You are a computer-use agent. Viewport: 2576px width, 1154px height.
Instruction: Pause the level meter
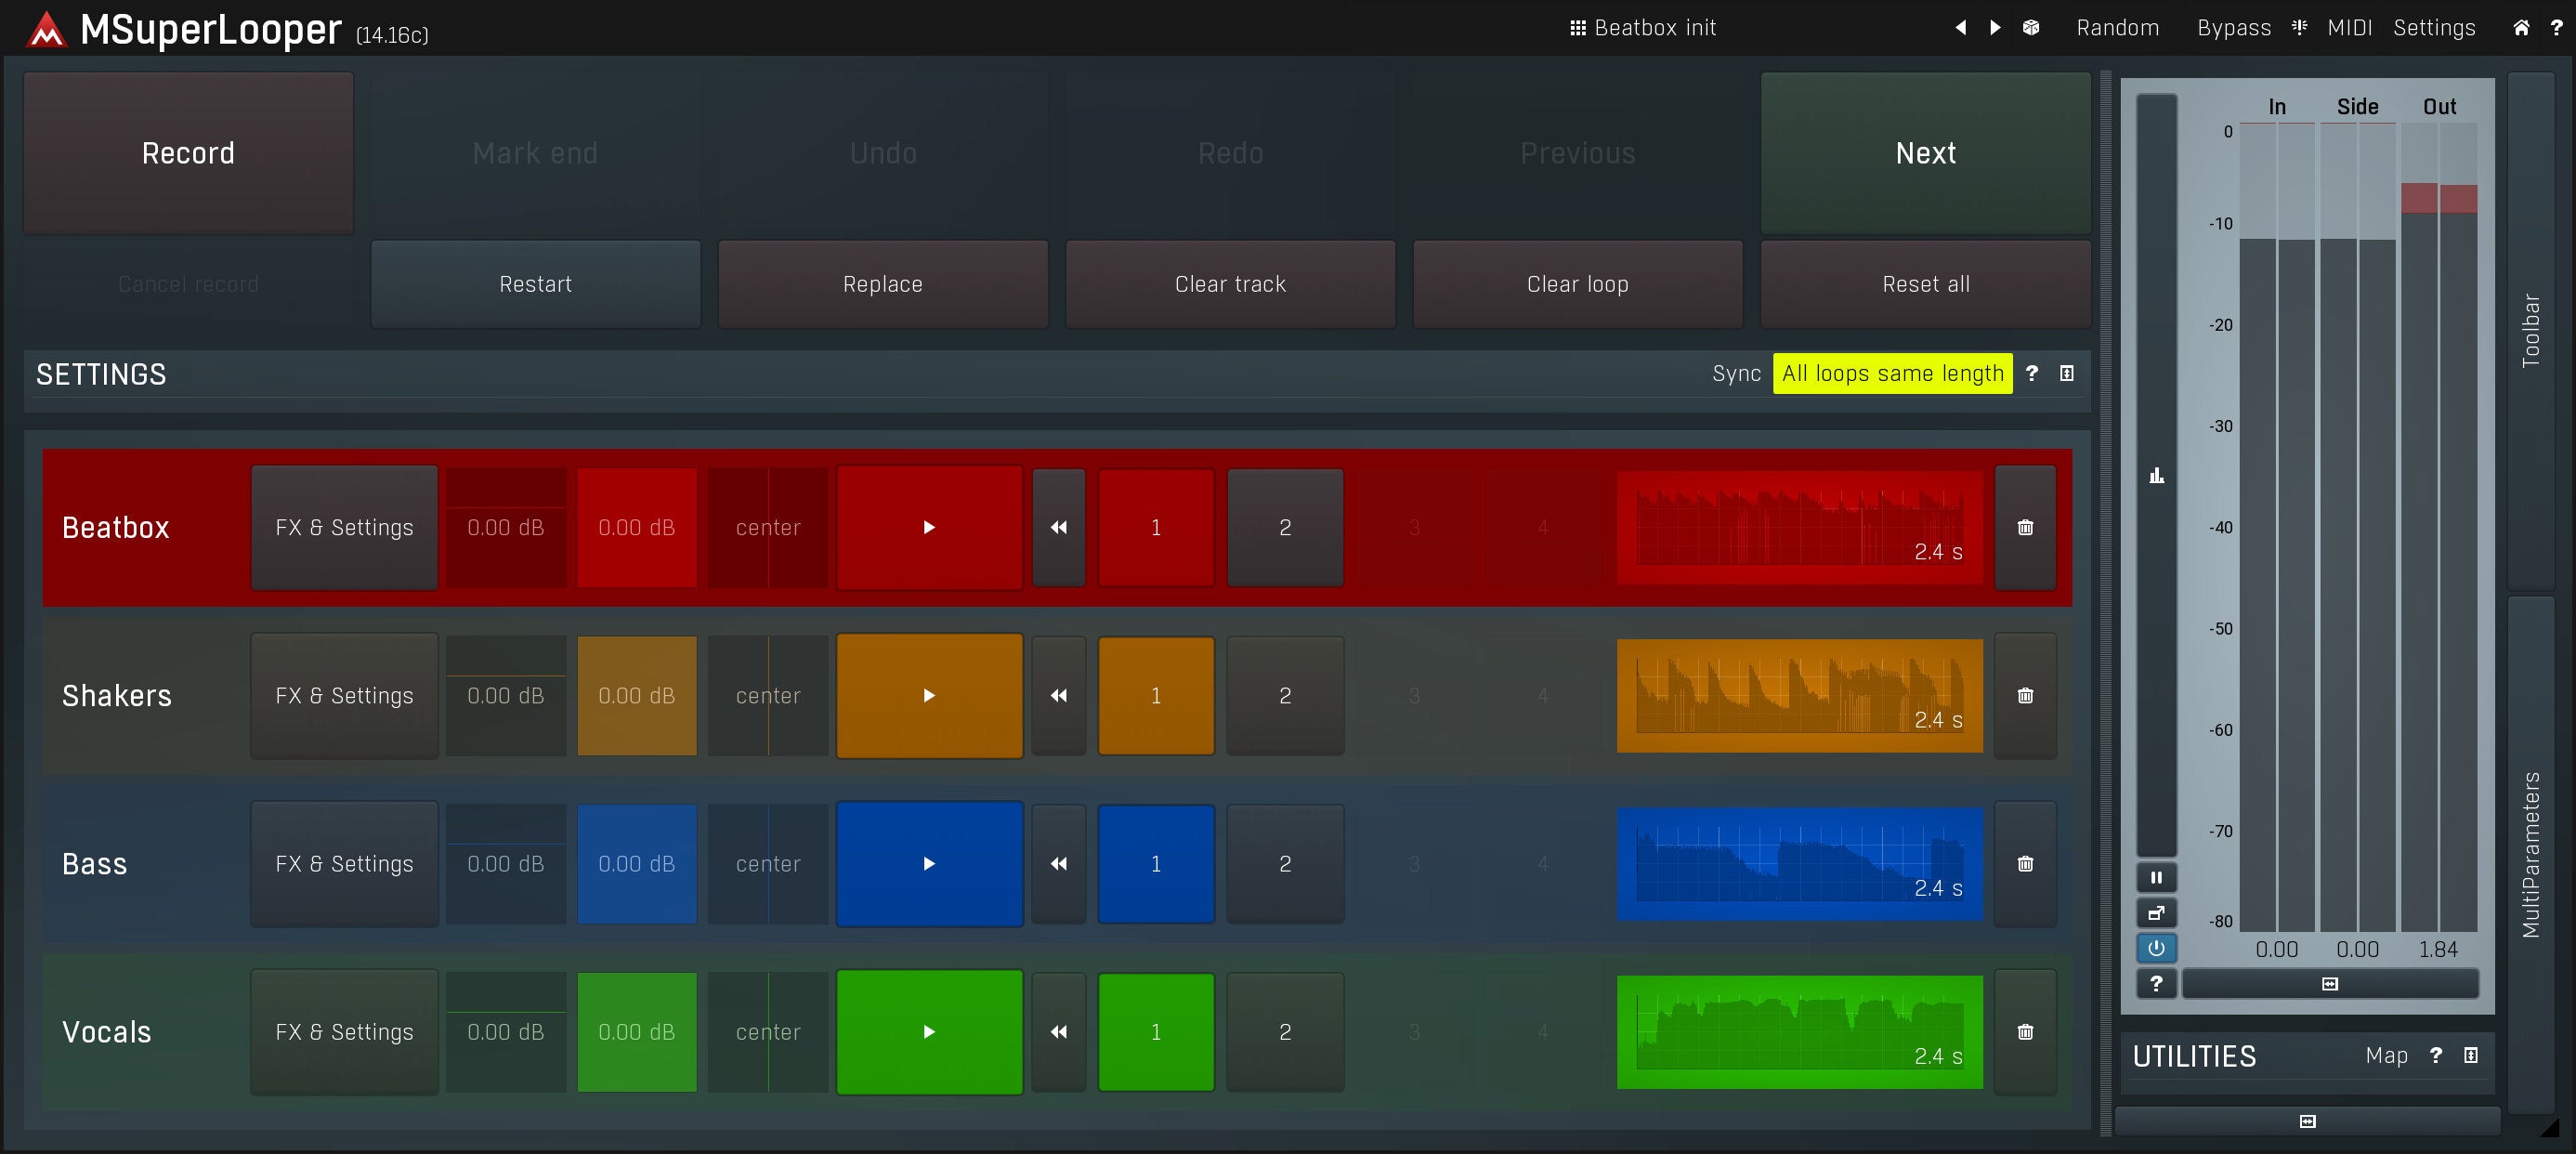point(2156,877)
